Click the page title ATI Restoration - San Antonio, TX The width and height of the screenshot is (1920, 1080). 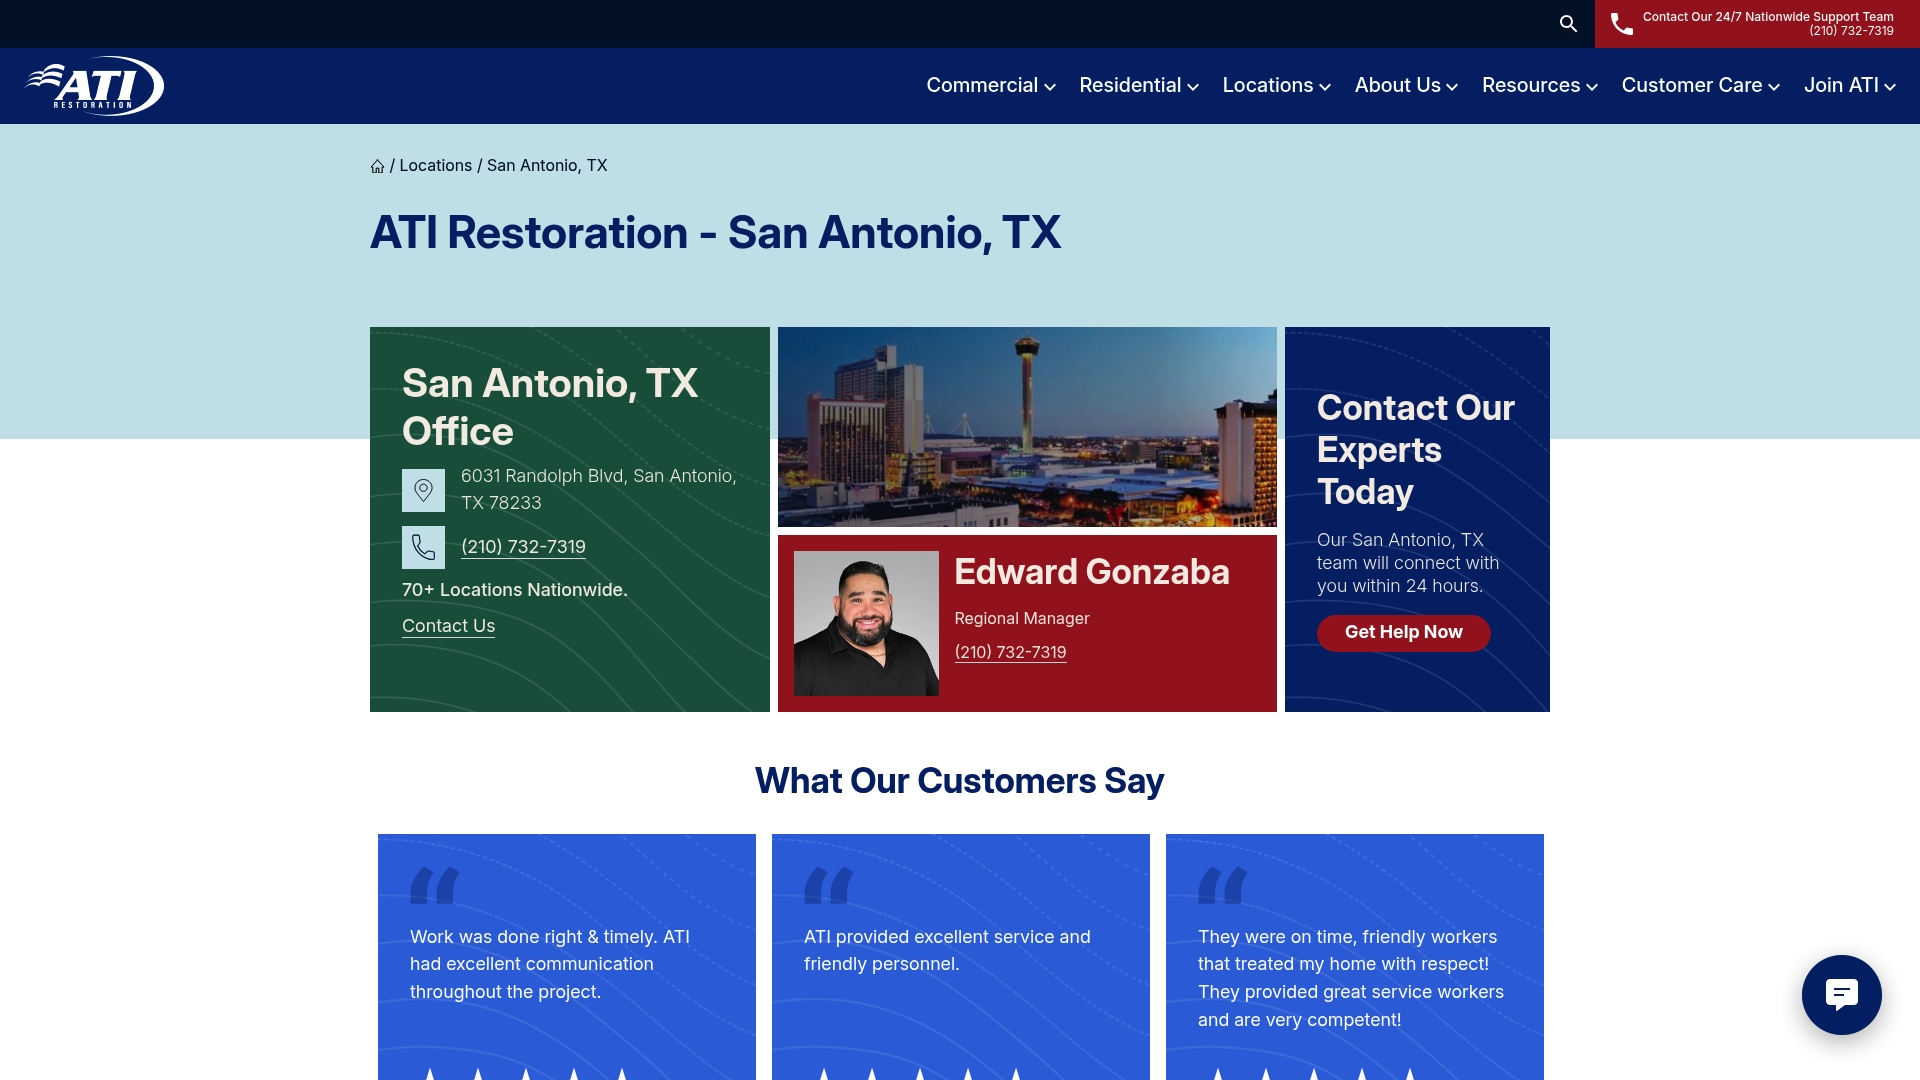pos(715,233)
